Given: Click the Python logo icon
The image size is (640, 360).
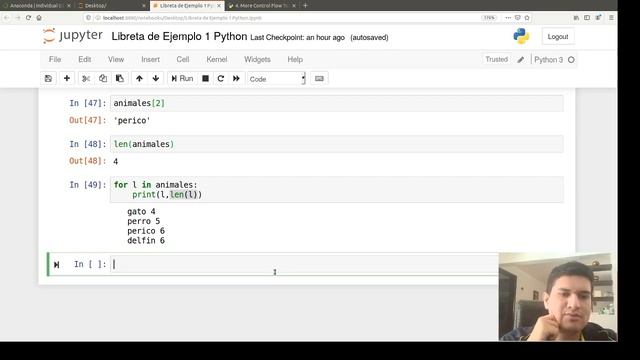Looking at the screenshot, I should [x=521, y=36].
